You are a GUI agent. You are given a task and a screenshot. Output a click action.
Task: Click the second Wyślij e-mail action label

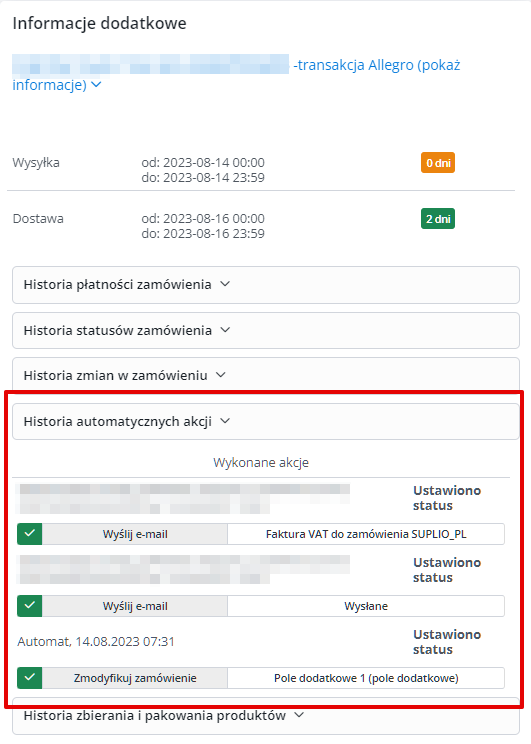135,606
